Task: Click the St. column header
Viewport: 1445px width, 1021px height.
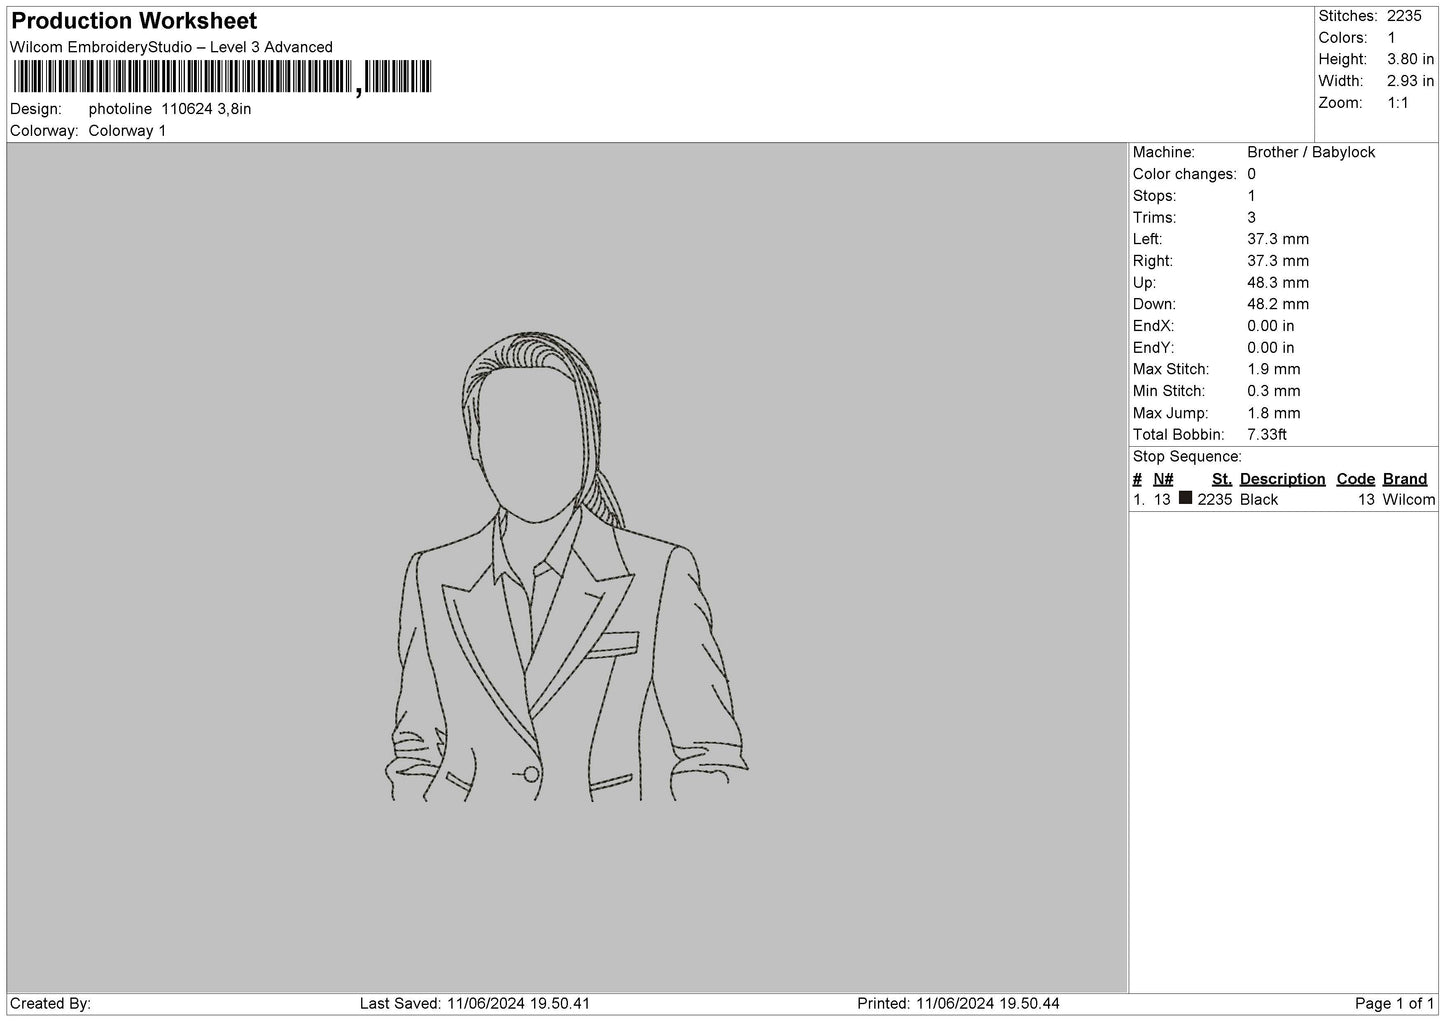Action: click(x=1222, y=479)
